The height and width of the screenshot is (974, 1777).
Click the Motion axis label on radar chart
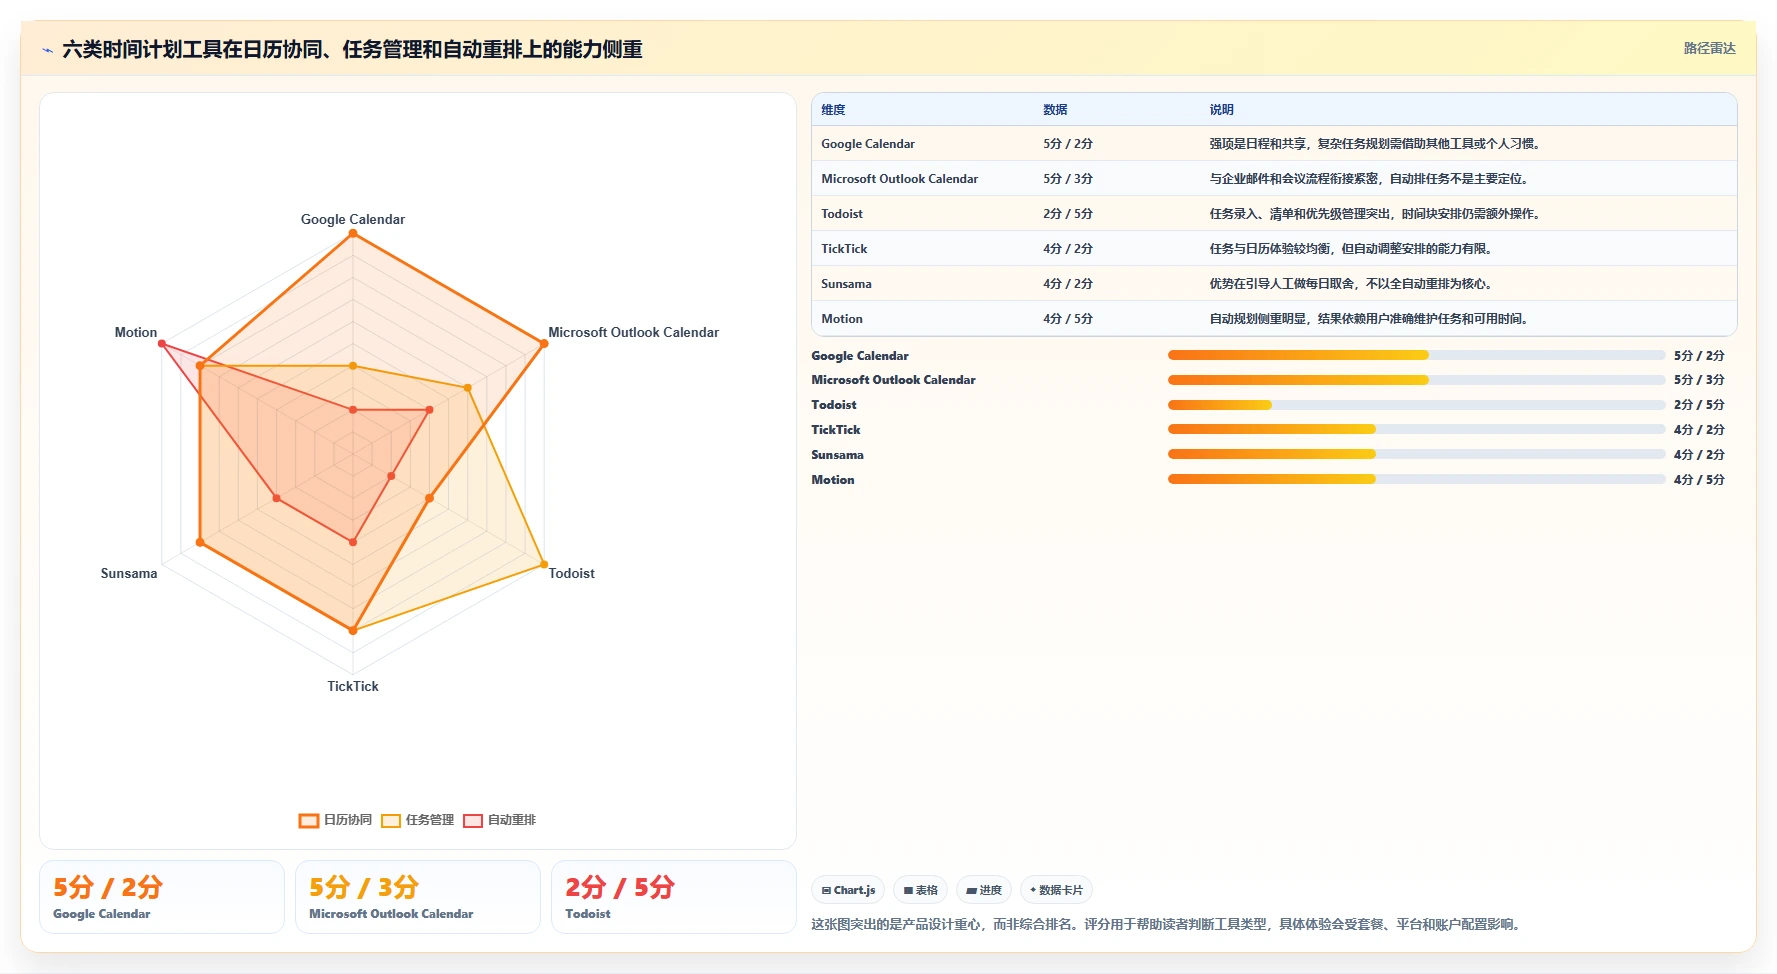click(136, 332)
